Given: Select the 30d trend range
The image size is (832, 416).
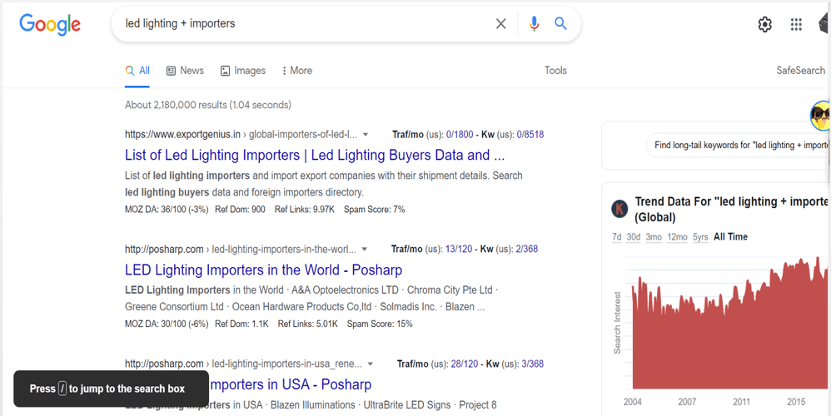Looking at the screenshot, I should tap(634, 237).
